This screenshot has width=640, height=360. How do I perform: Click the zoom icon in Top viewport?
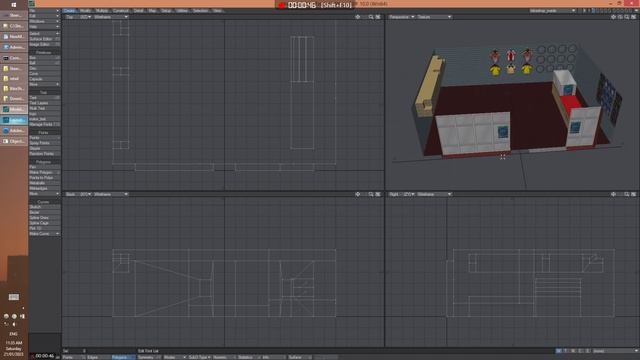coord(371,17)
